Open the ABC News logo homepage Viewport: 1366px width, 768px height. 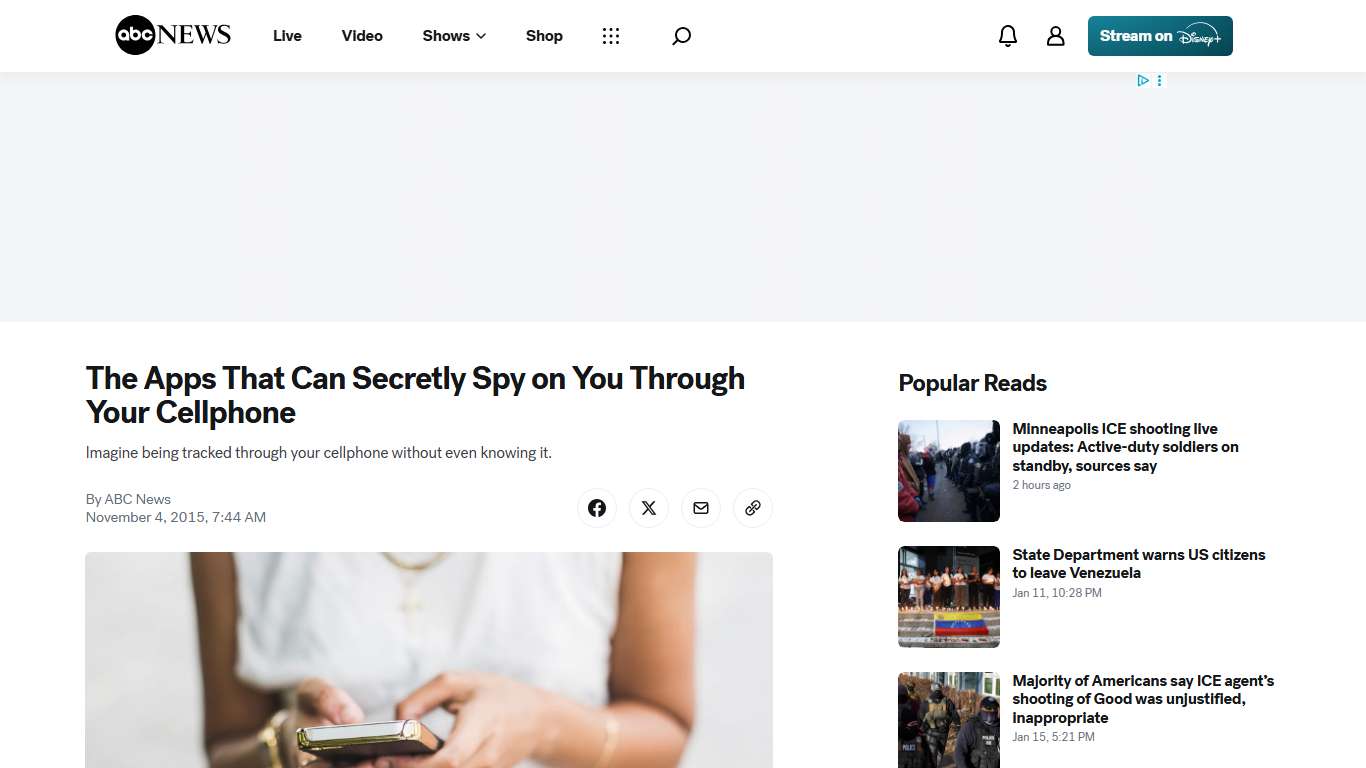point(173,35)
